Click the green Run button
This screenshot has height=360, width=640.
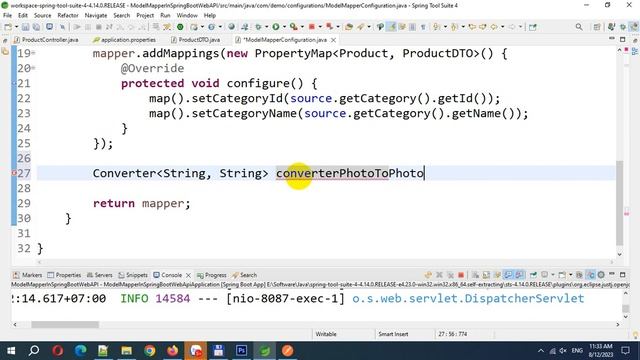coord(276,27)
